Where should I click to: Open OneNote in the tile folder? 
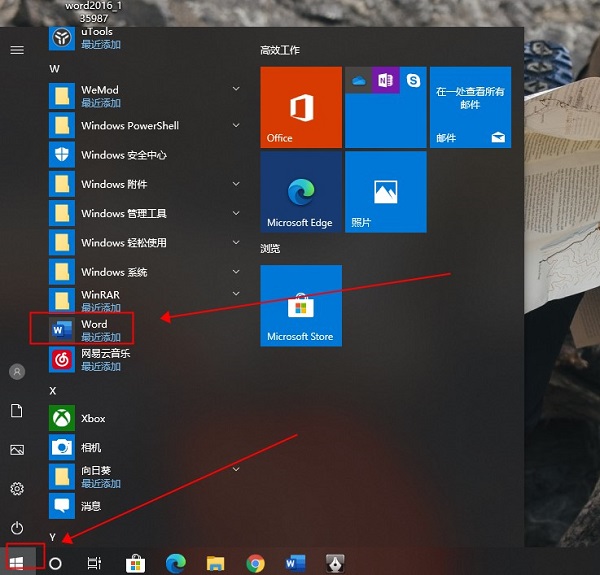[x=386, y=80]
